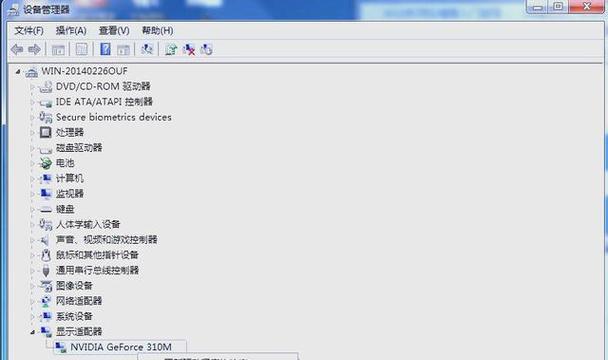Click the 通用串行总线控制器 USB icon
Screen dimensions: 608x360
click(46, 270)
